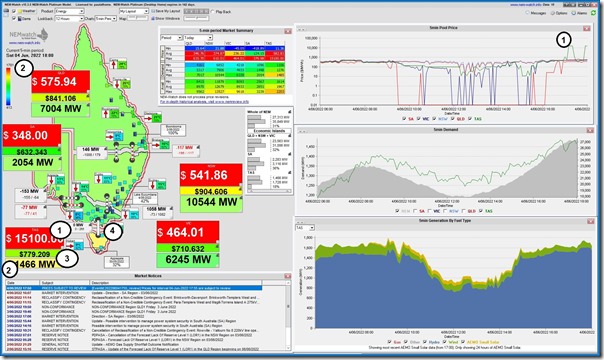Select the Play Back radio button
Viewport: 604px width, 360px height.
(x=213, y=12)
